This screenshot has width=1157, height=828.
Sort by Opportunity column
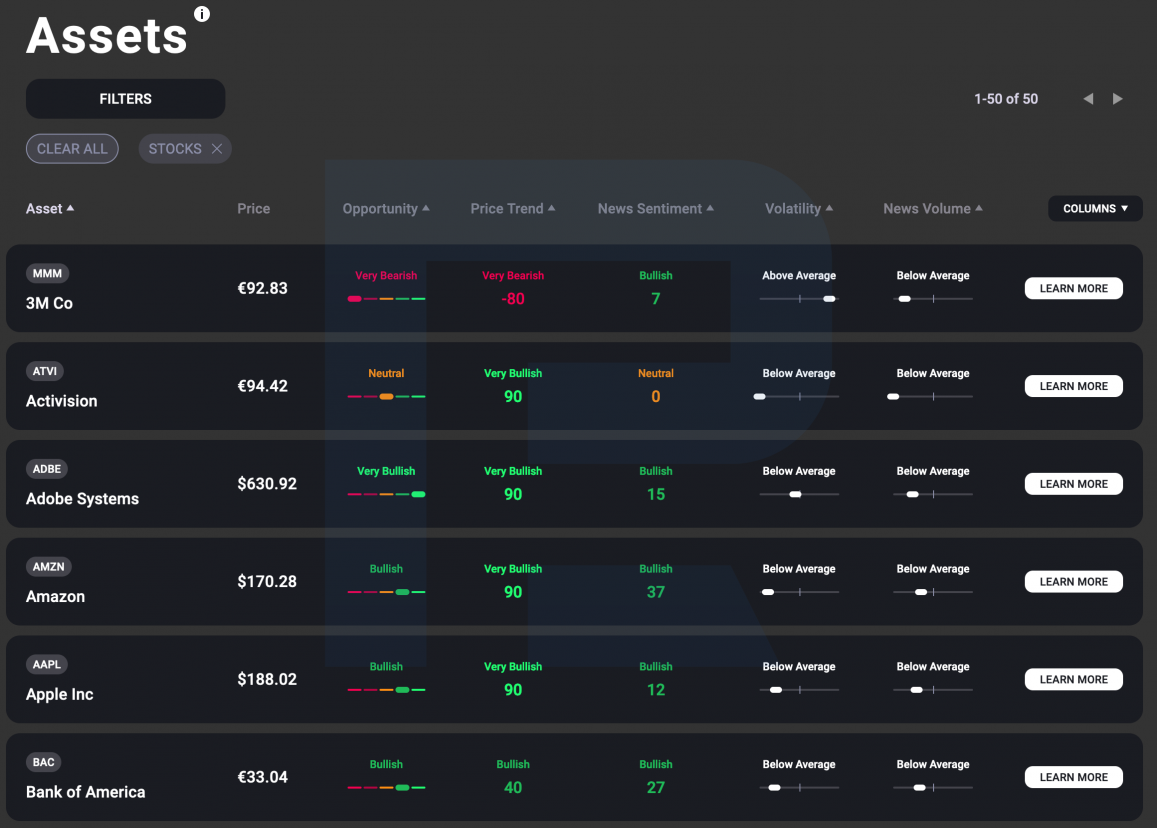[x=386, y=209]
